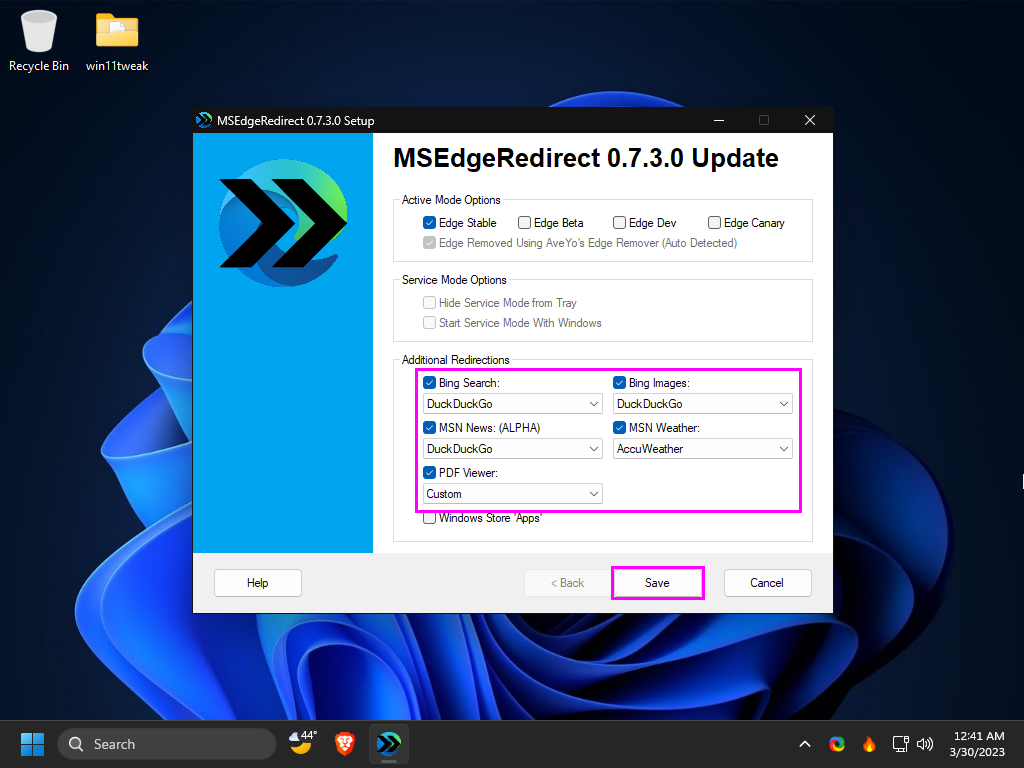Open the weather widget showing 44°
The height and width of the screenshot is (768, 1024).
click(x=303, y=743)
